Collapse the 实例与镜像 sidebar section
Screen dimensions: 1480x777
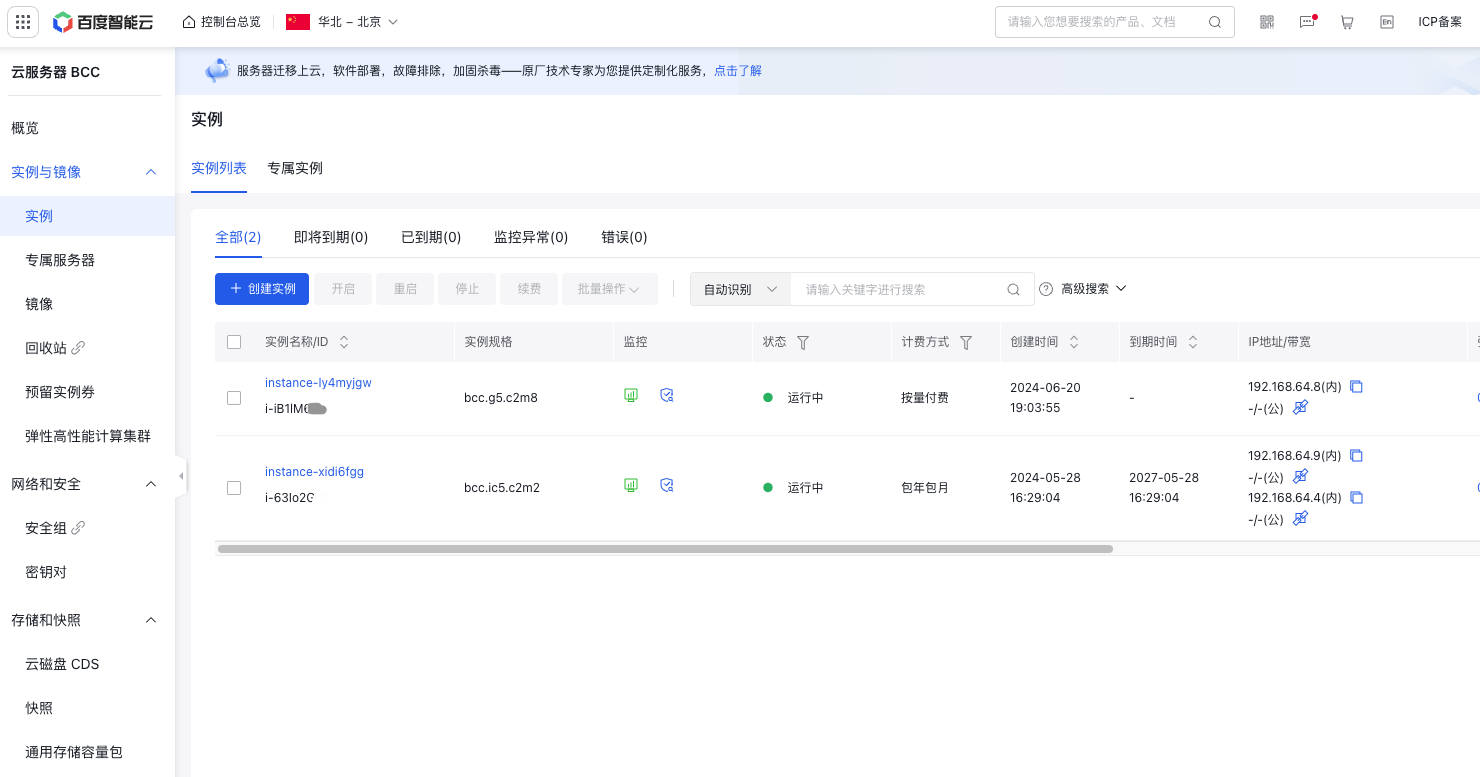pos(151,172)
